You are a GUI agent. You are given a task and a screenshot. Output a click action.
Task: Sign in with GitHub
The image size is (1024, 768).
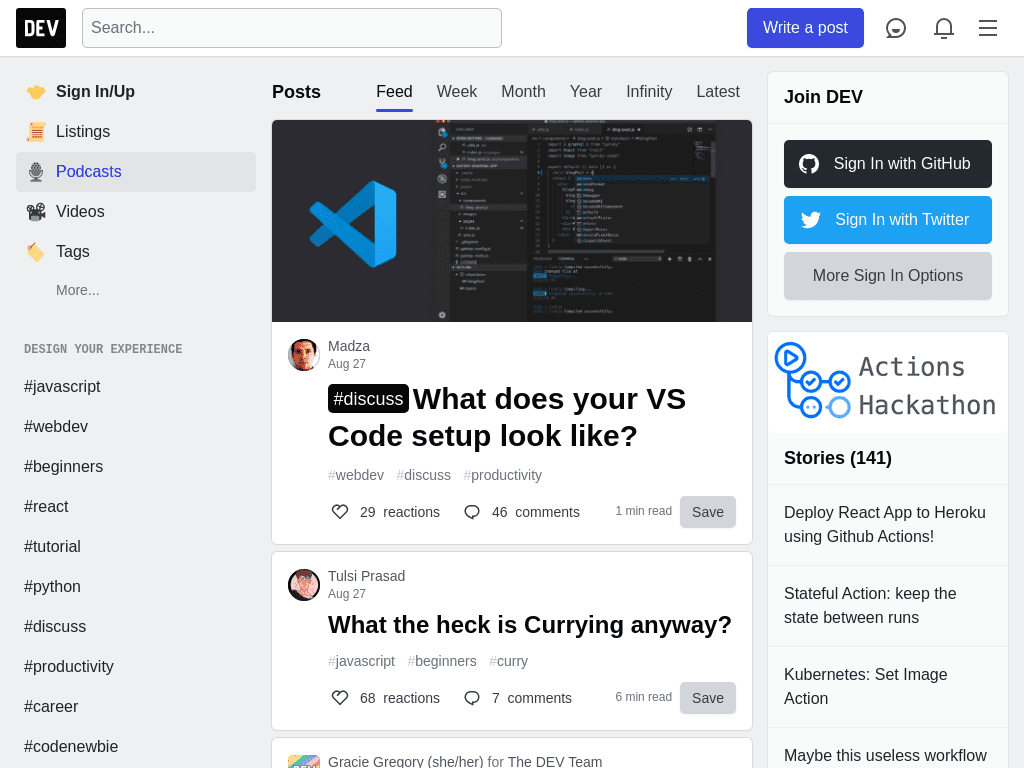pos(888,164)
